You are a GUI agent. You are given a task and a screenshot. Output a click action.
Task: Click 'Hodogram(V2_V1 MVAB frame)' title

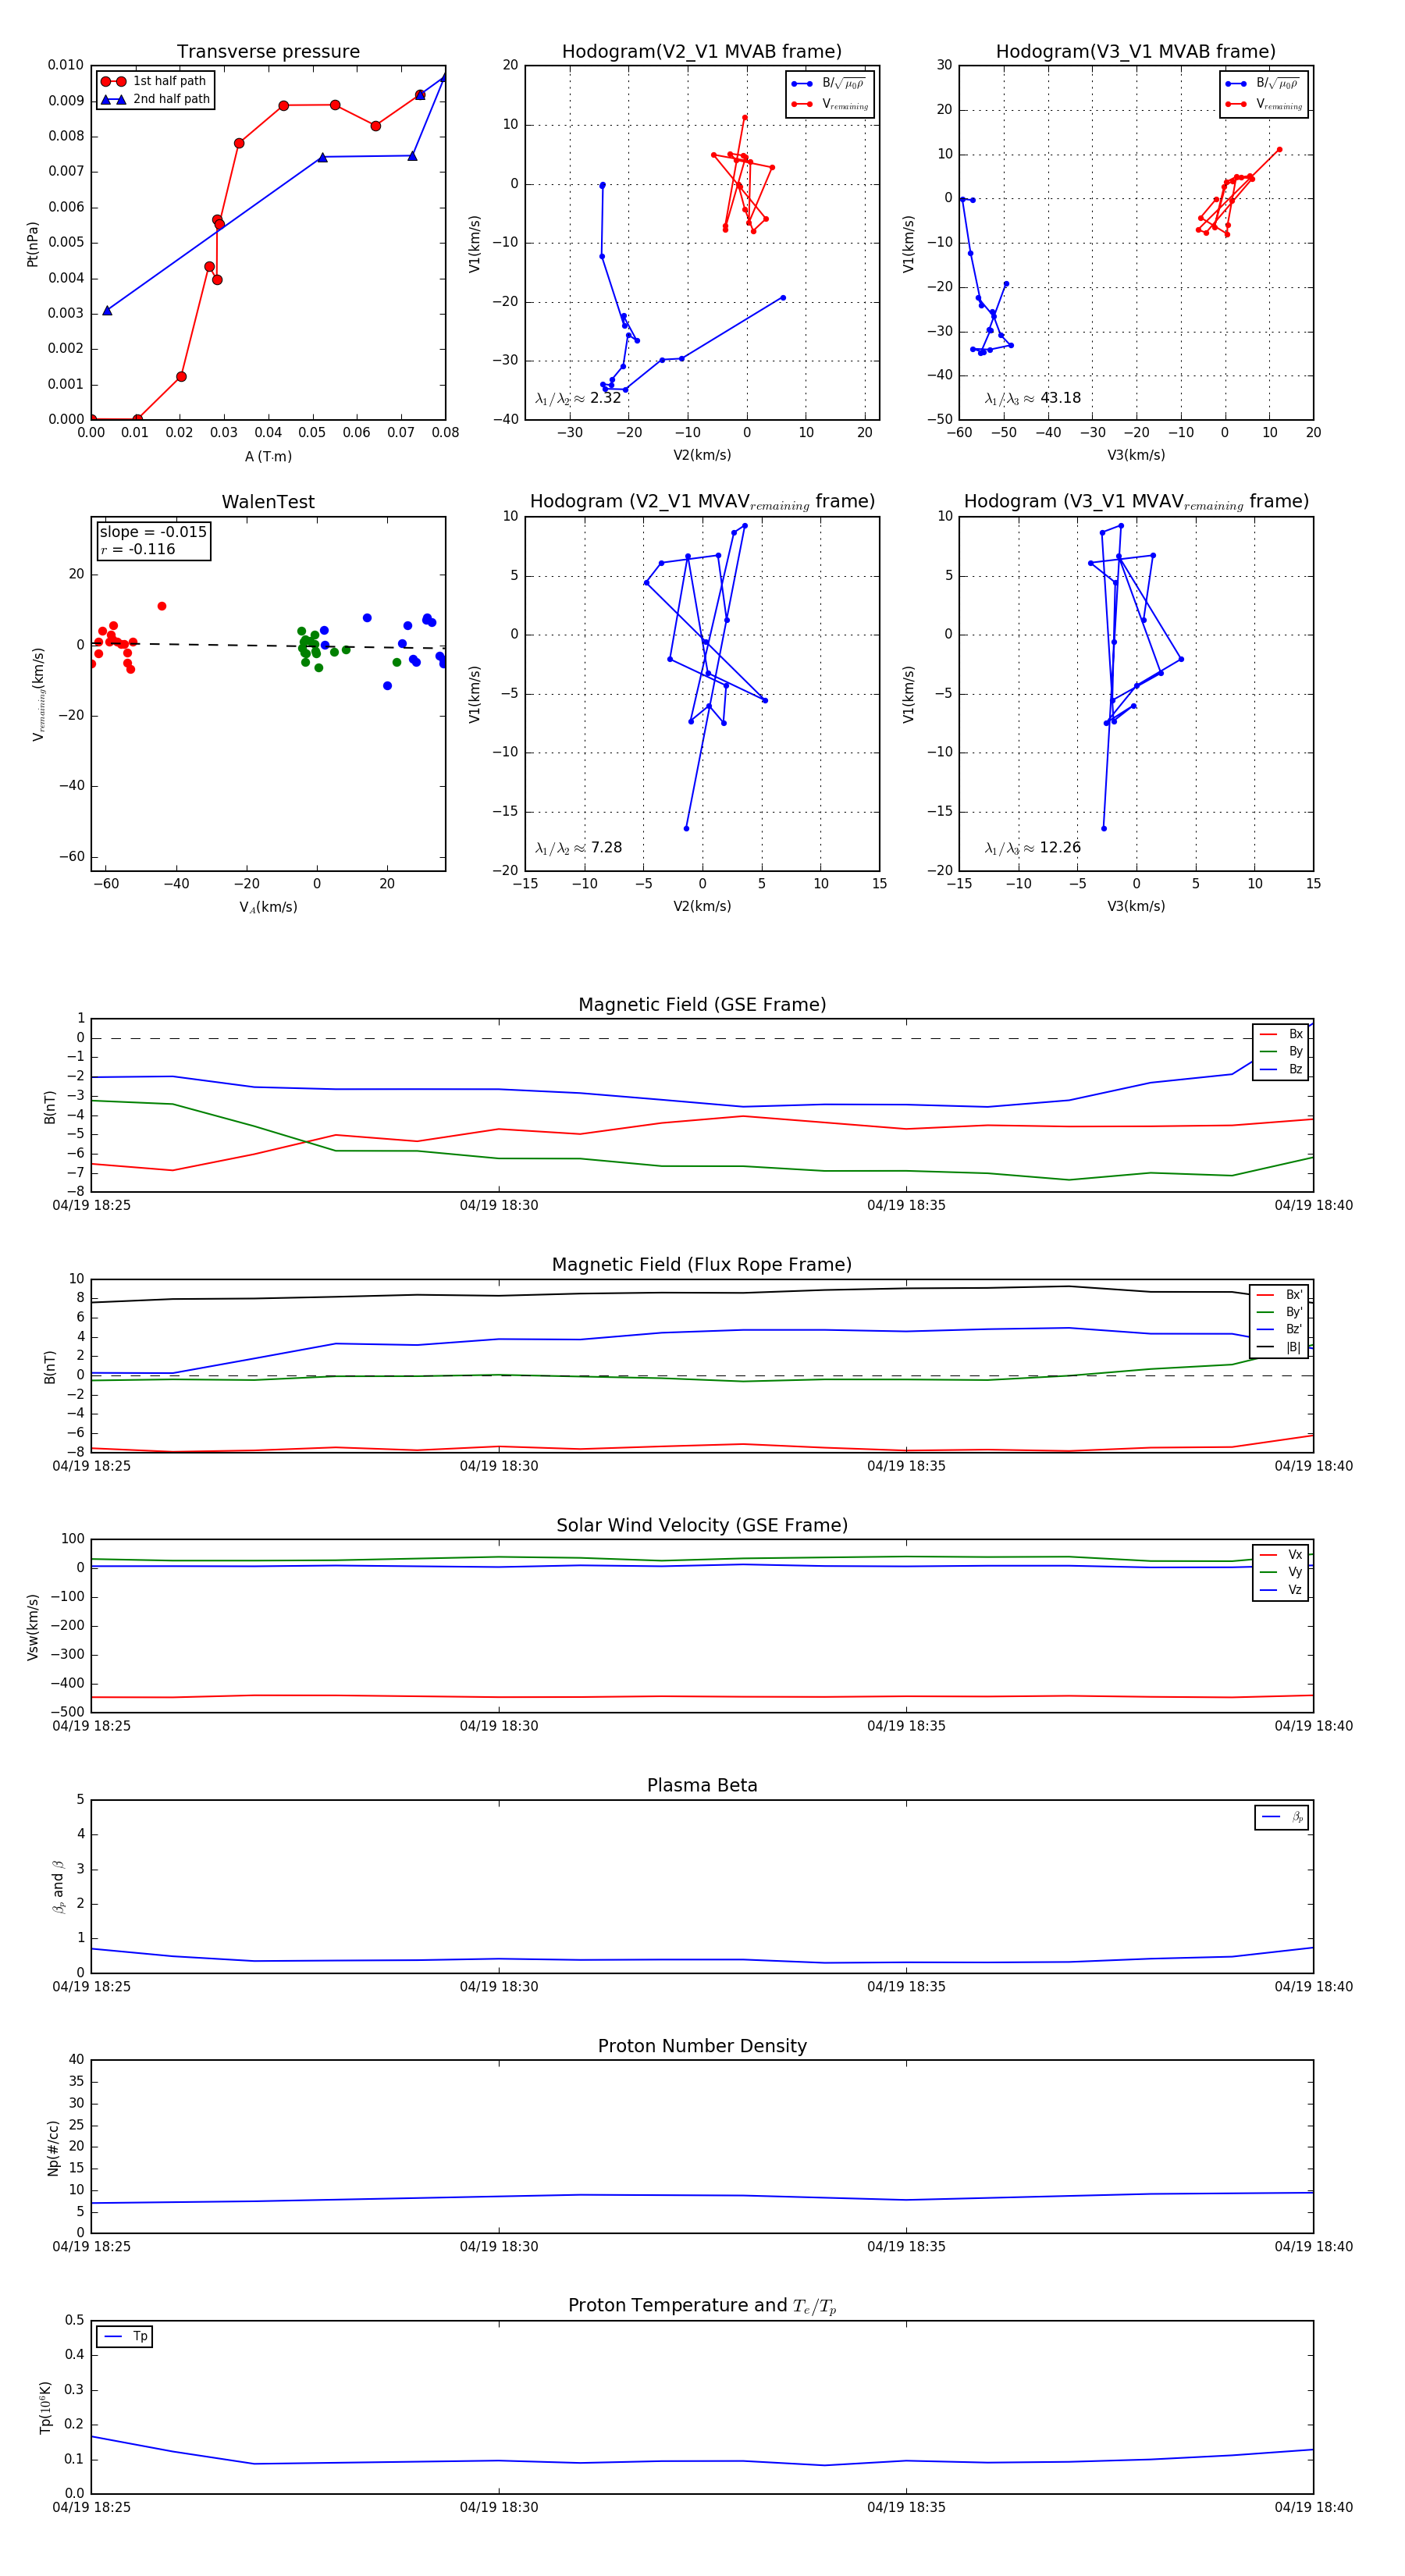click(x=702, y=51)
